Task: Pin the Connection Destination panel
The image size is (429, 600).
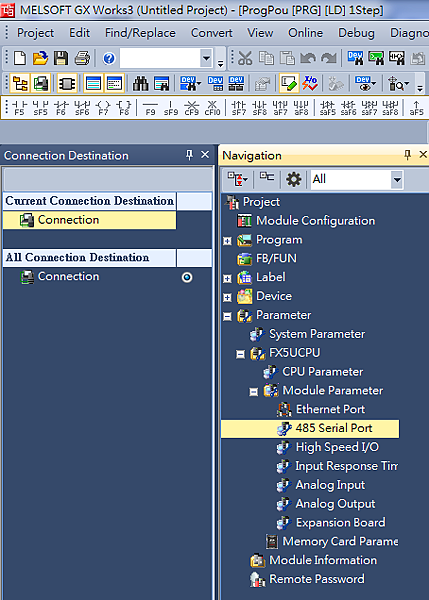Action: [x=189, y=155]
